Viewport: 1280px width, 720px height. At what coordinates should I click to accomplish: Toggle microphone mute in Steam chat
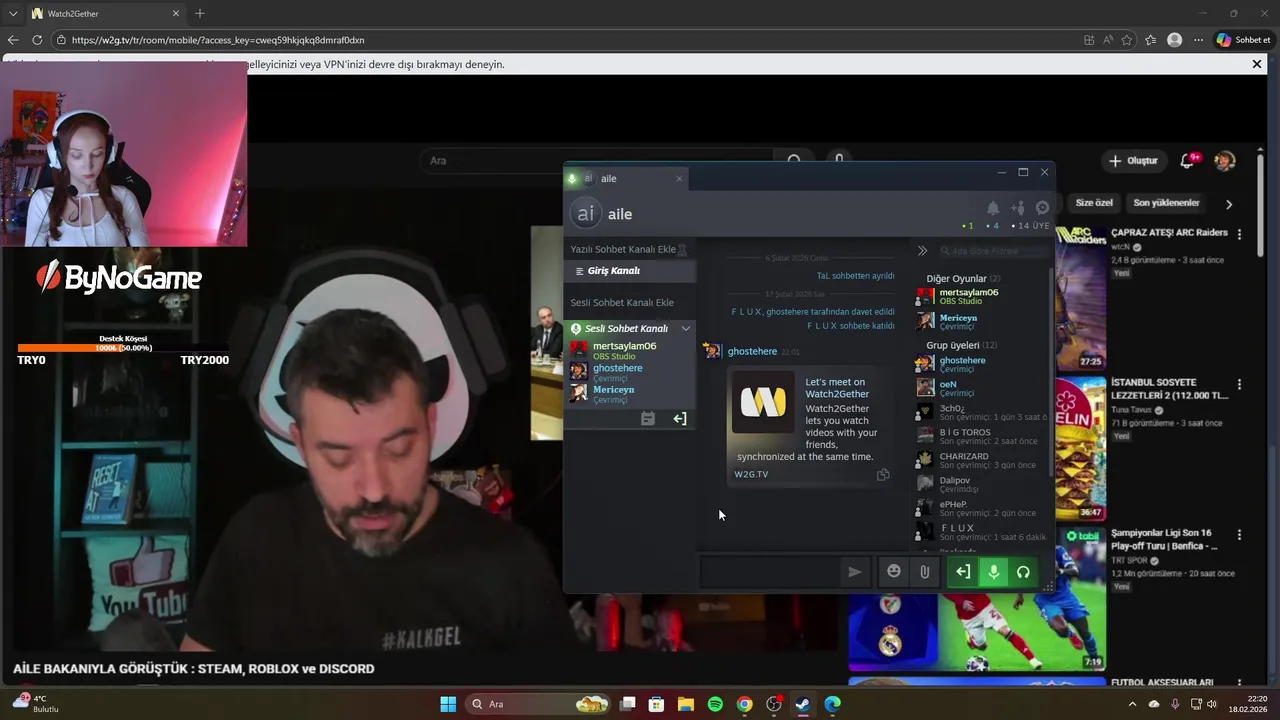(993, 572)
